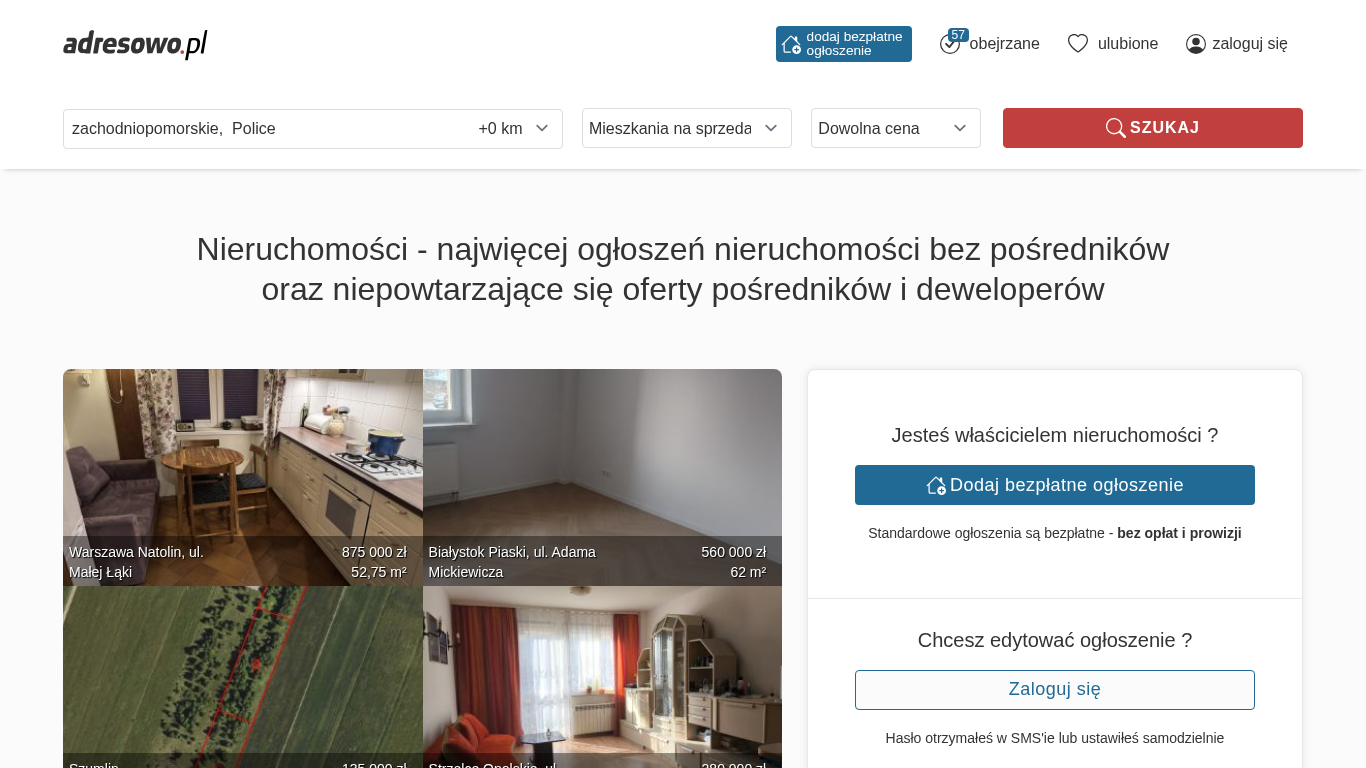Open the Szumlin land plot aerial thumbnail
The width and height of the screenshot is (1366, 768).
pyautogui.click(x=243, y=677)
